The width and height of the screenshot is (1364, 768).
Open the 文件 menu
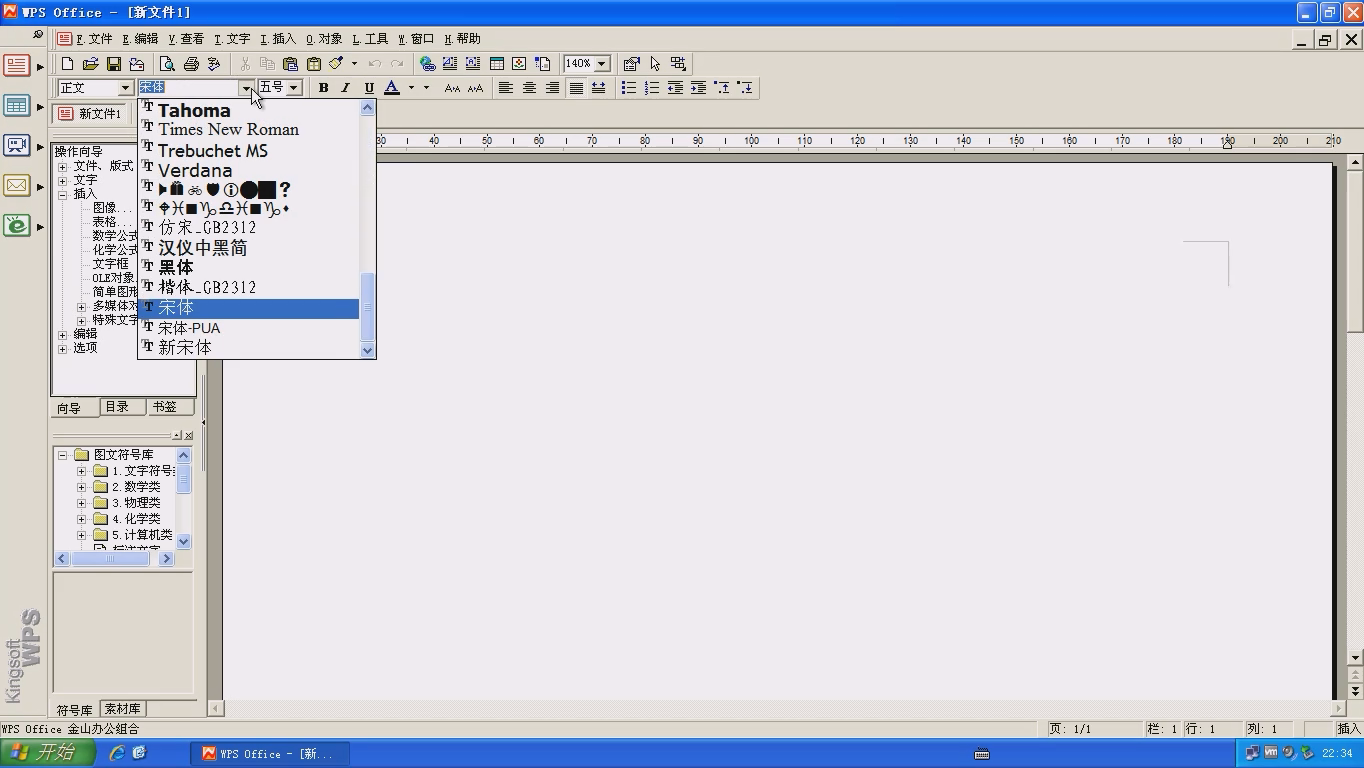click(95, 39)
